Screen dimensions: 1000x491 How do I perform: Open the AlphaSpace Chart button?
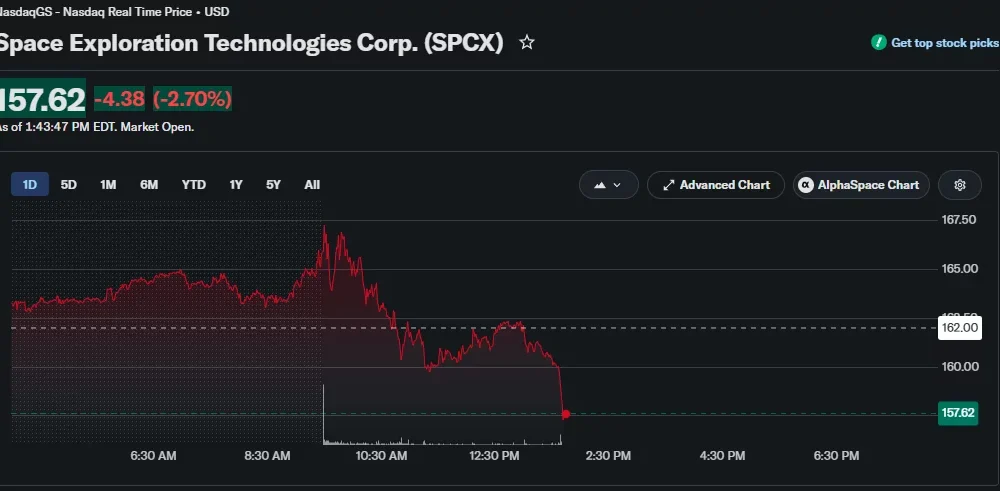click(x=861, y=185)
